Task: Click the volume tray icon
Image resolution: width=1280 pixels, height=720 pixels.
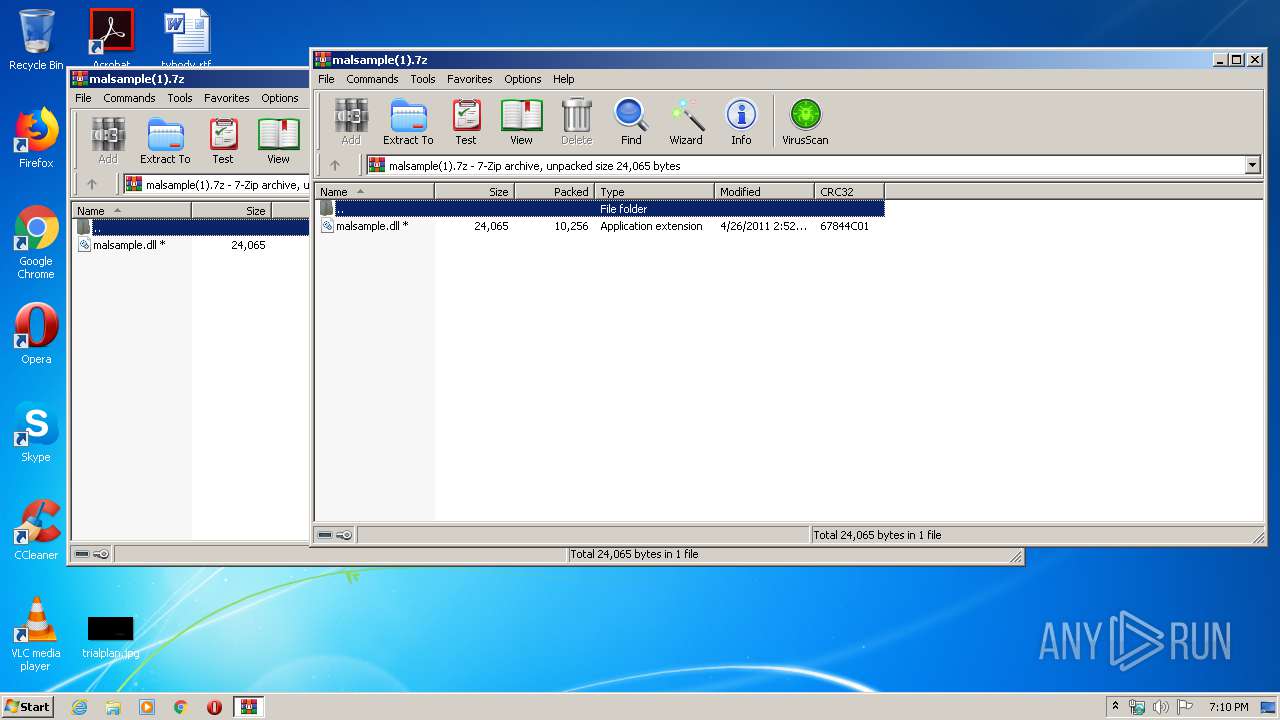Action: [x=1161, y=707]
